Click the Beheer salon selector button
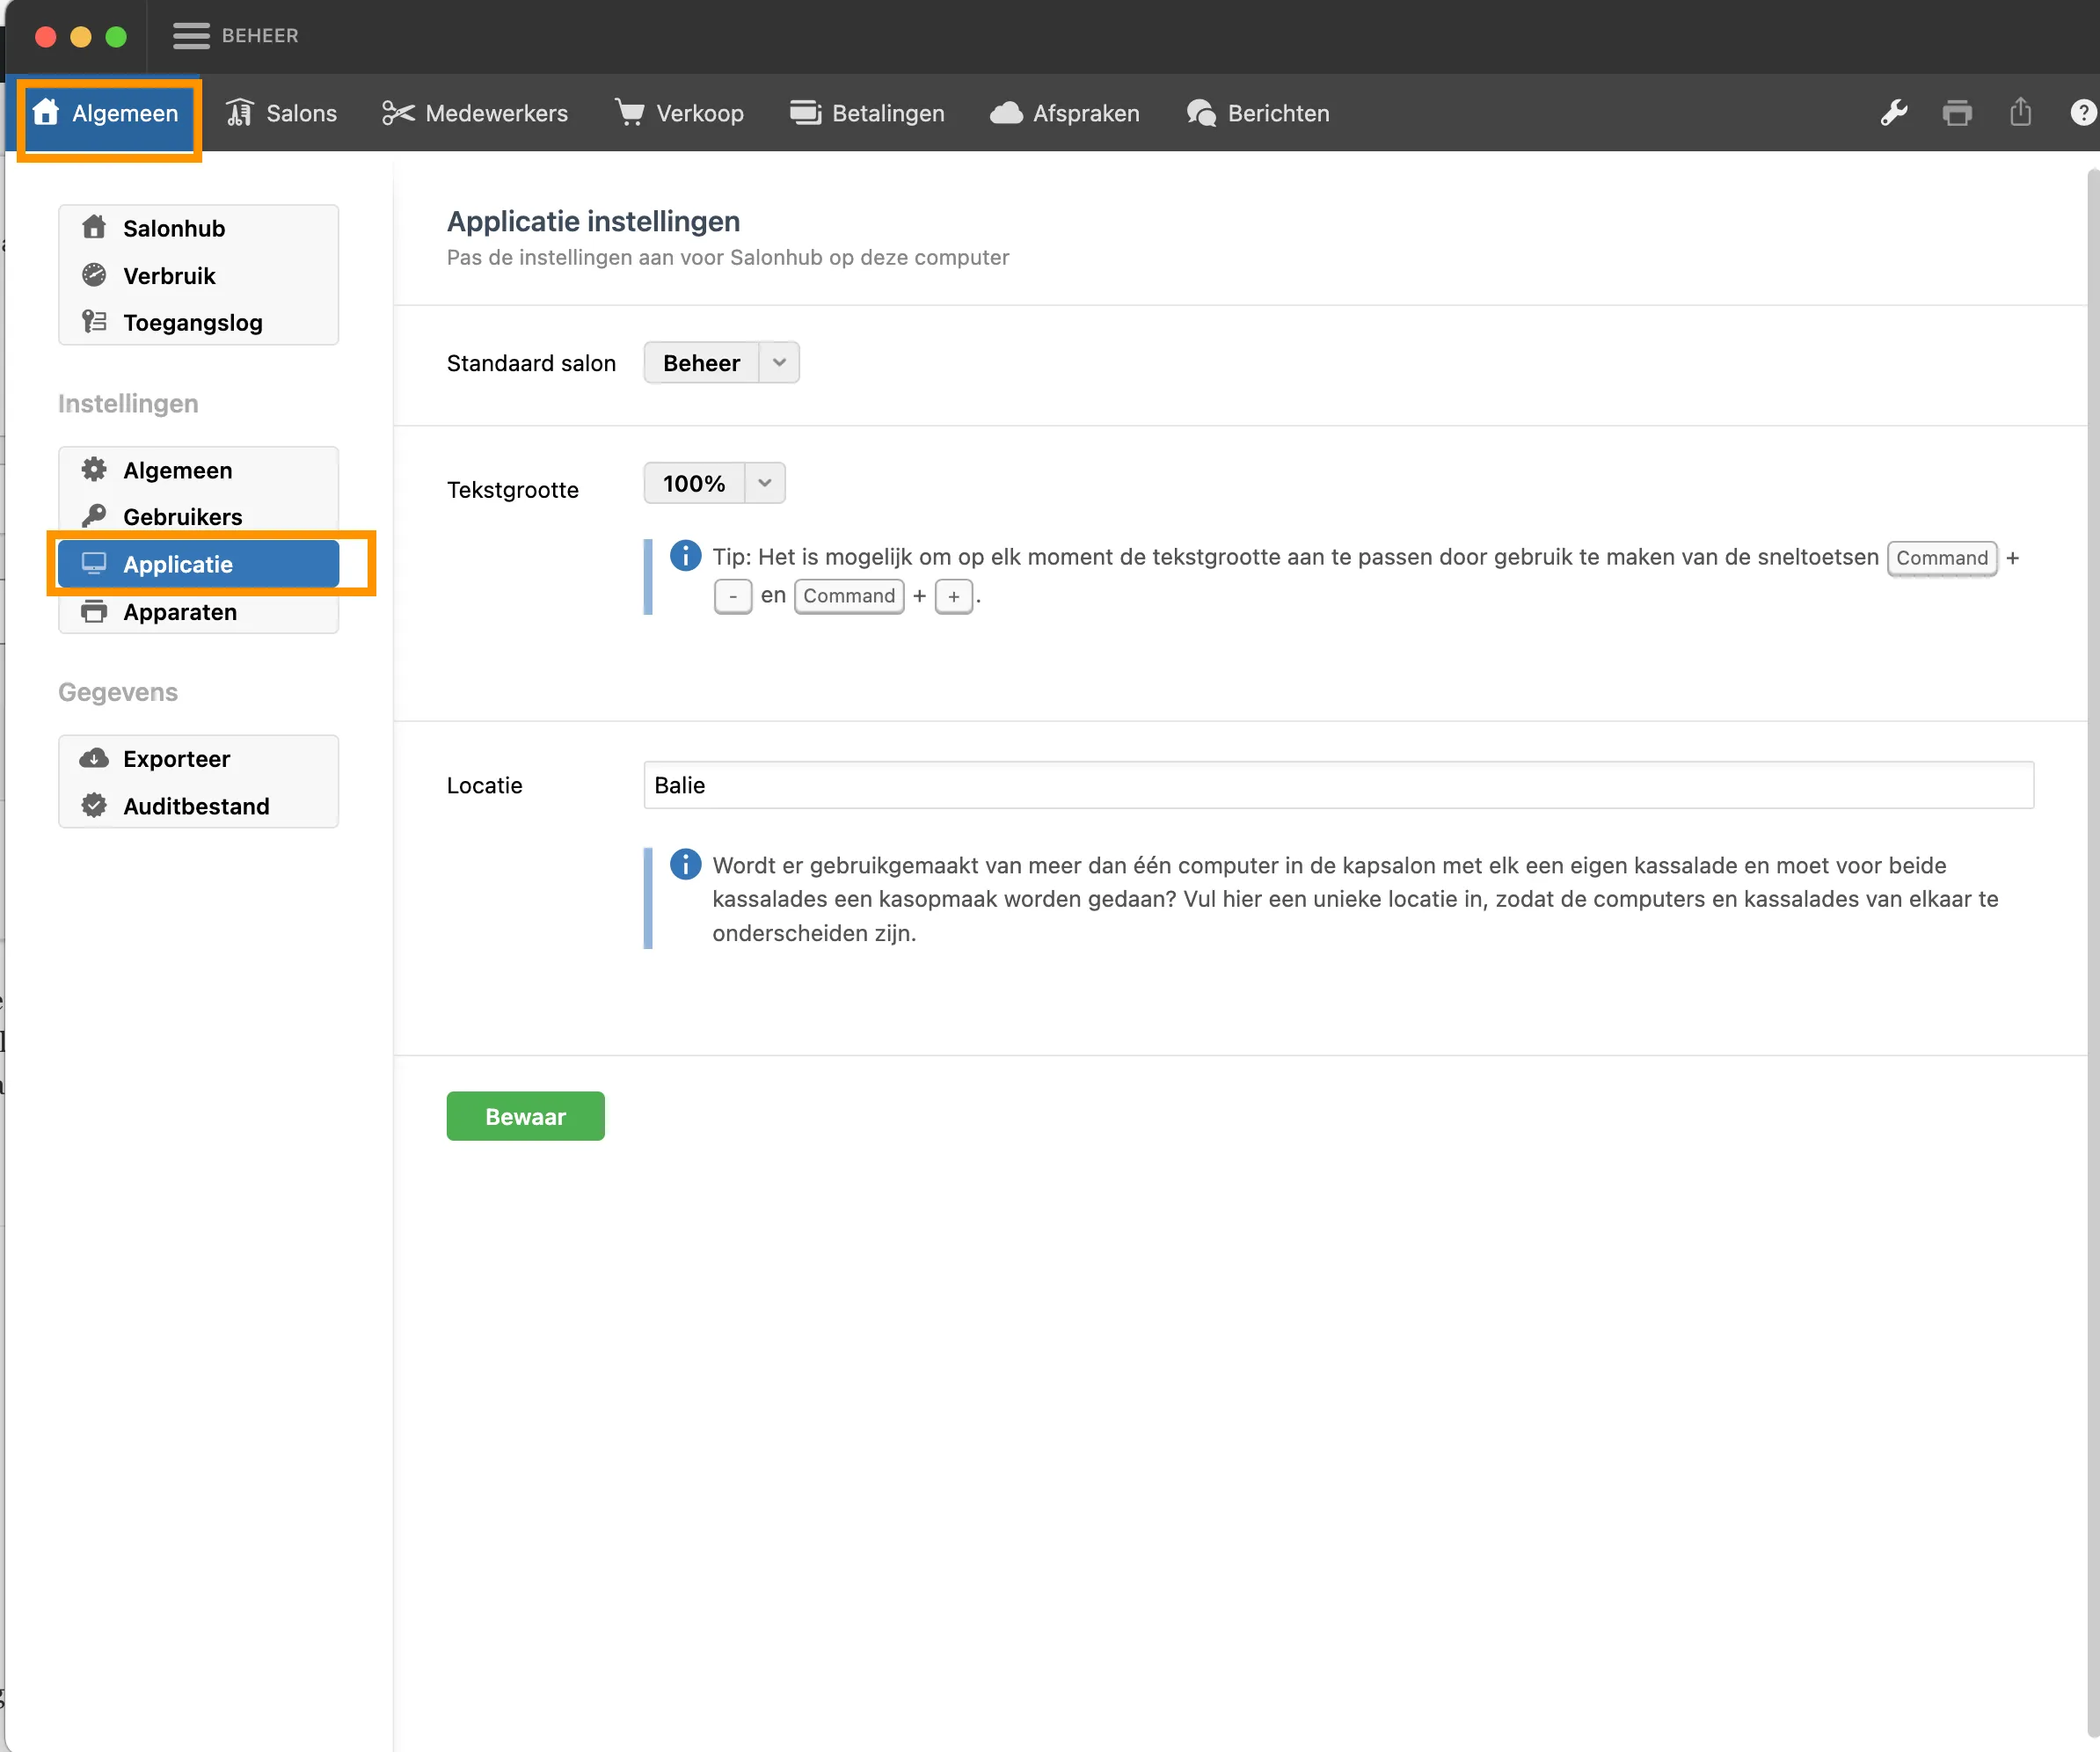The width and height of the screenshot is (2100, 1752). (x=702, y=363)
